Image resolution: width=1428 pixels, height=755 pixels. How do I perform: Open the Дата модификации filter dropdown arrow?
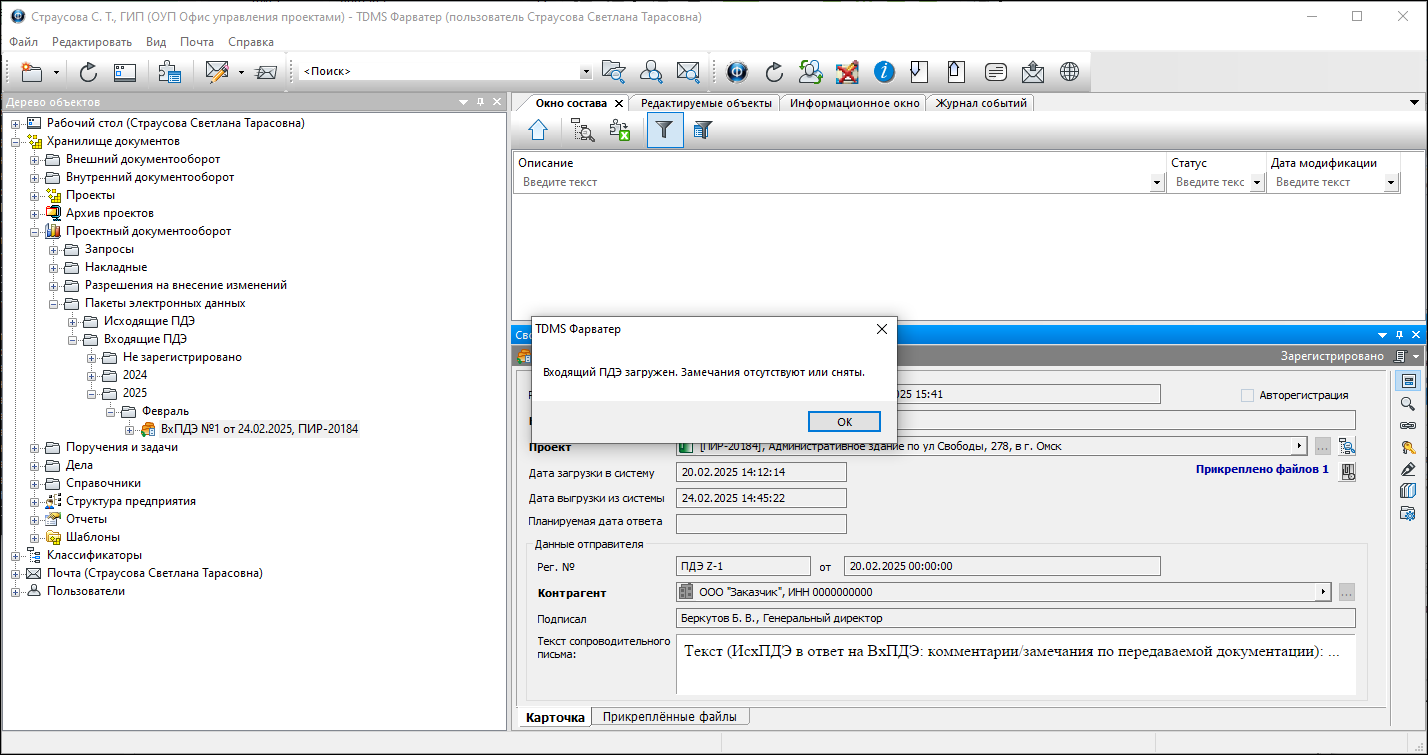point(1391,183)
